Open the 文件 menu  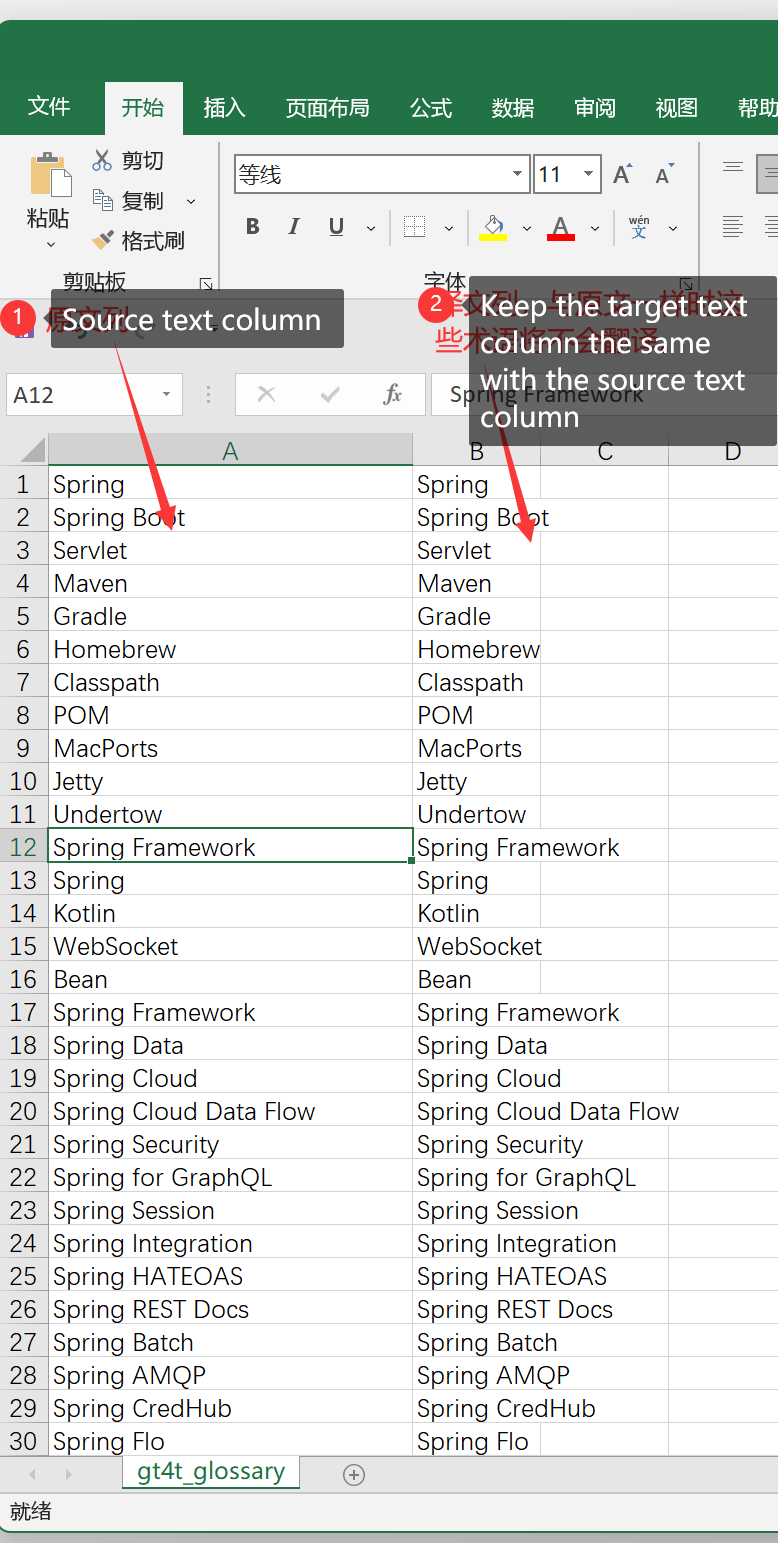pos(49,108)
